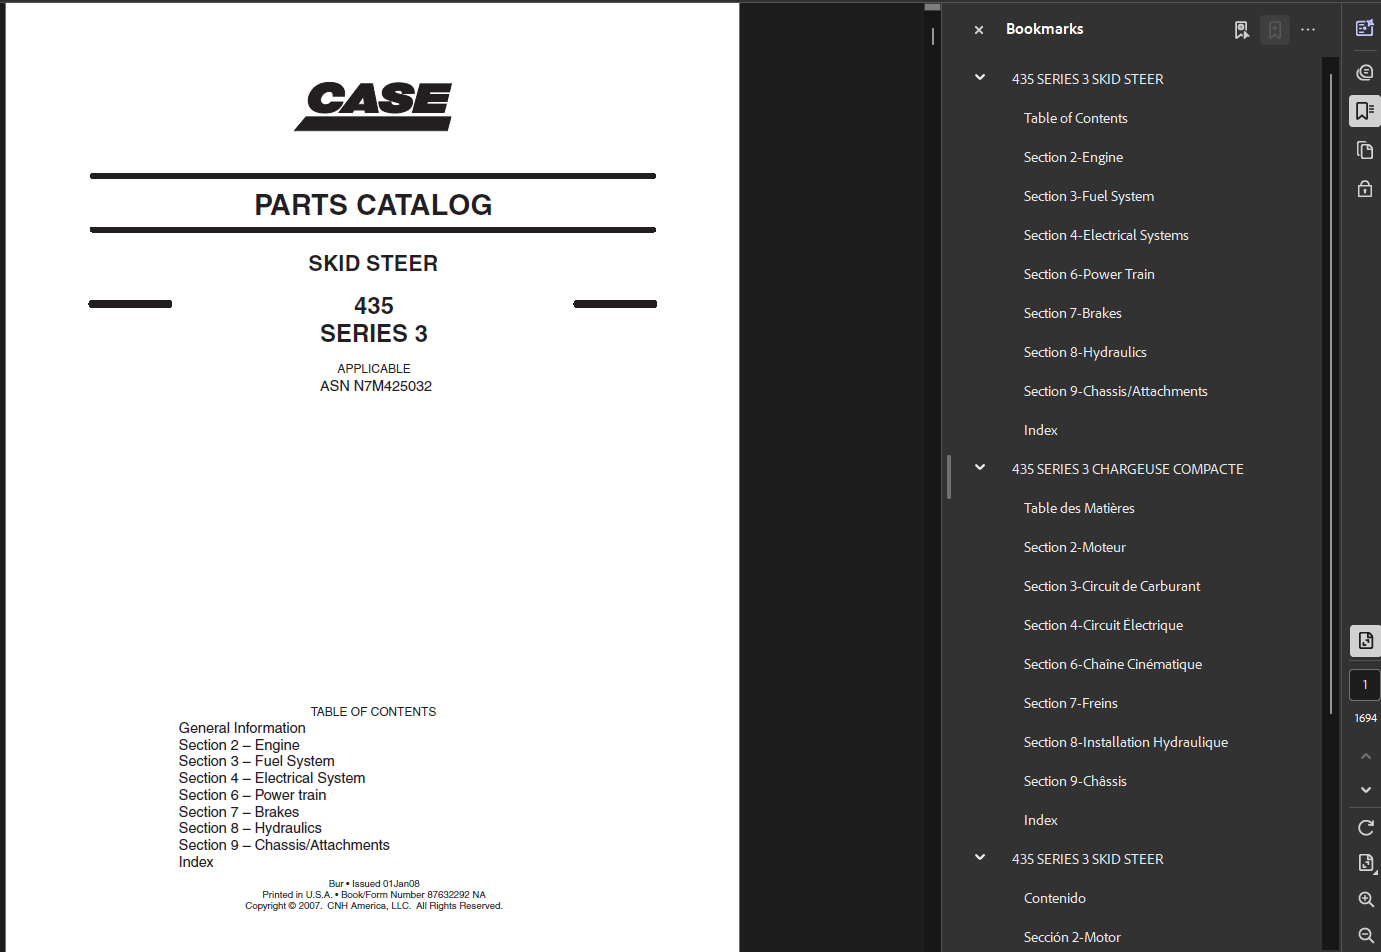Click the document vertical scrollbar thumb at top
Image resolution: width=1381 pixels, height=952 pixels.
pyautogui.click(x=932, y=6)
